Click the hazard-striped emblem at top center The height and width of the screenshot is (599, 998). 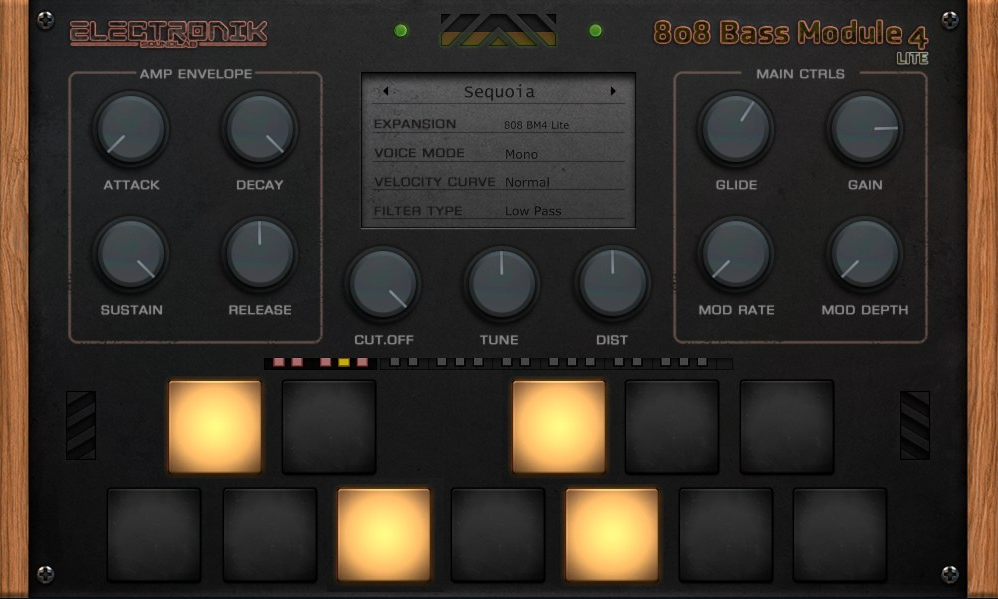point(497,29)
